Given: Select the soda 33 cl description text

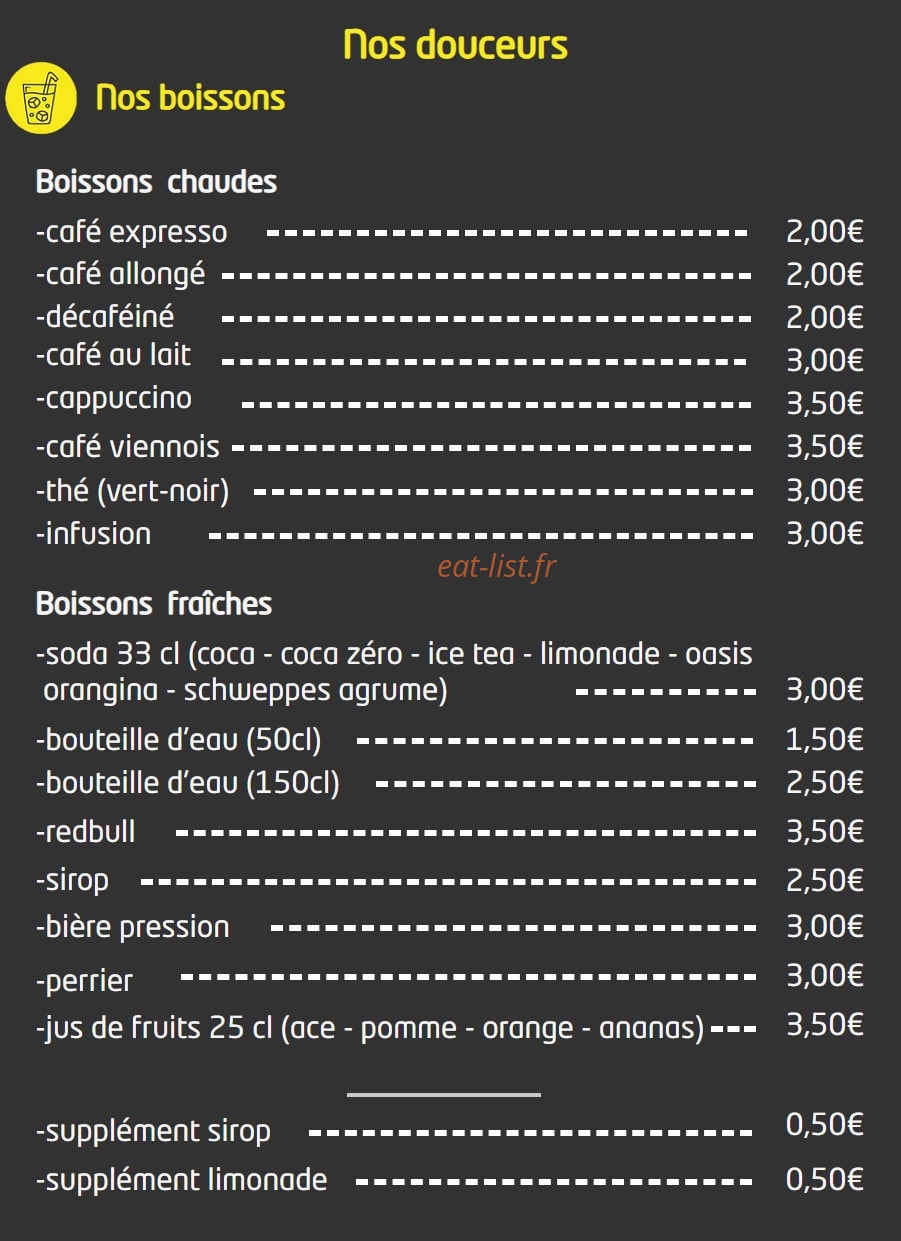Looking at the screenshot, I should pyautogui.click(x=394, y=672).
